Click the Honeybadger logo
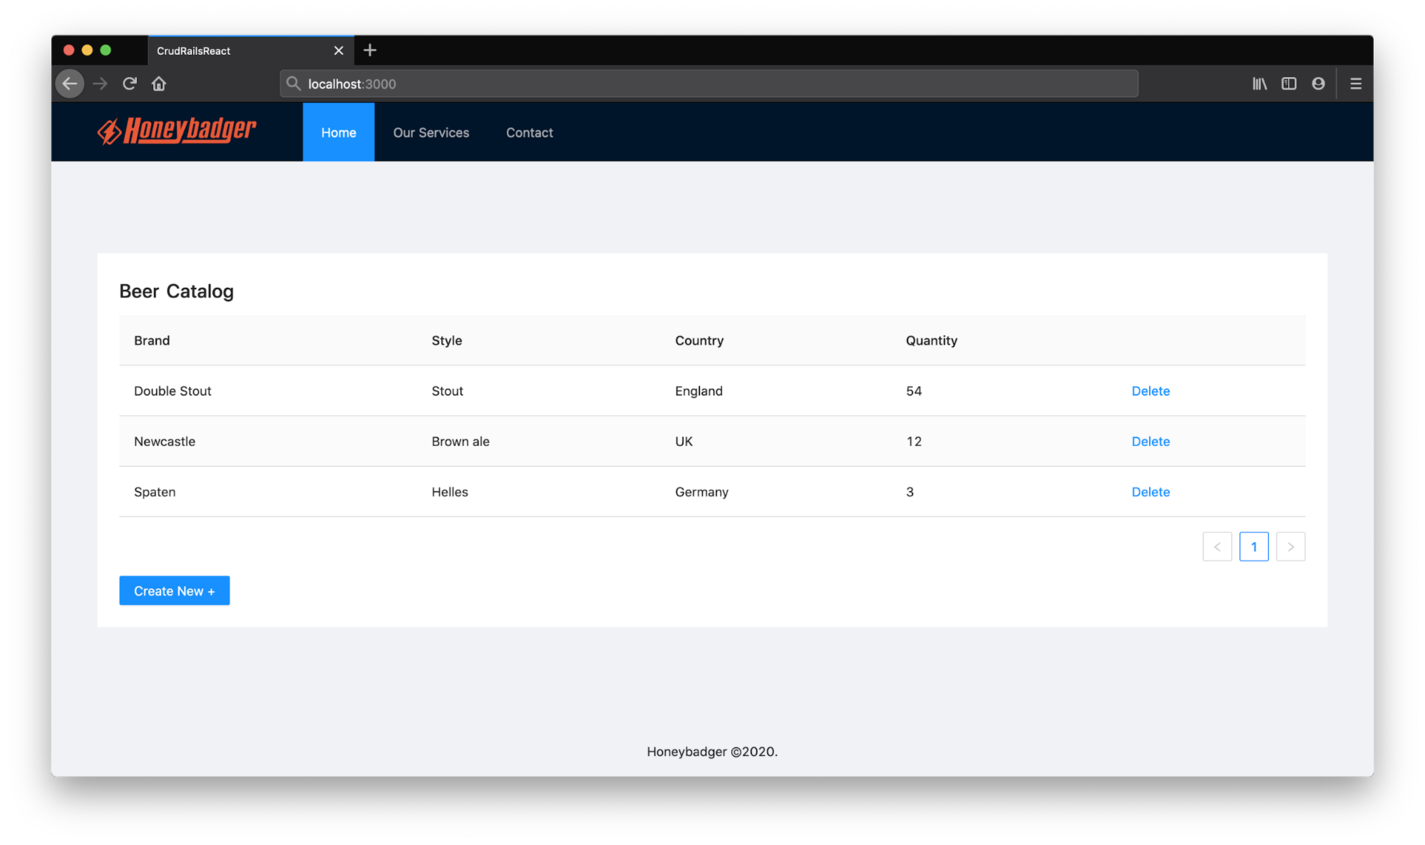Viewport: 1425px width, 845px height. pos(177,131)
